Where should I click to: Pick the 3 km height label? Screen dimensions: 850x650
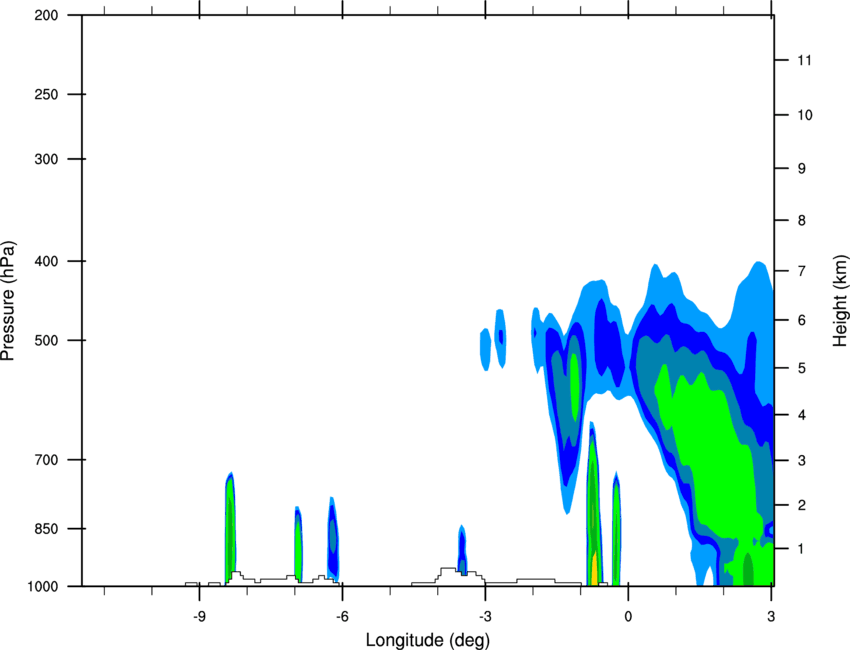coord(802,461)
